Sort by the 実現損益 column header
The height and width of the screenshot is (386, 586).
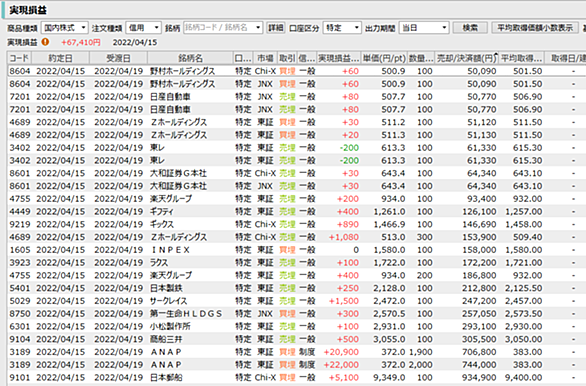point(339,58)
